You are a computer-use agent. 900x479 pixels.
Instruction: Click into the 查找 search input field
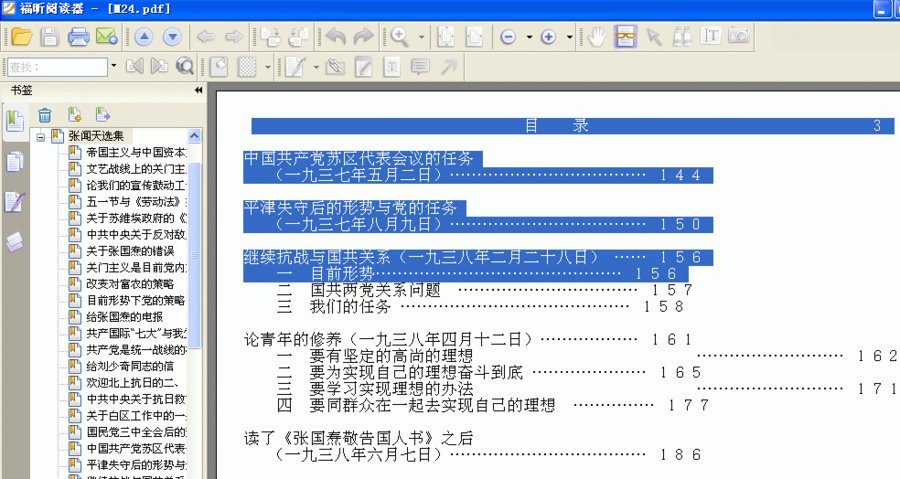pos(57,67)
